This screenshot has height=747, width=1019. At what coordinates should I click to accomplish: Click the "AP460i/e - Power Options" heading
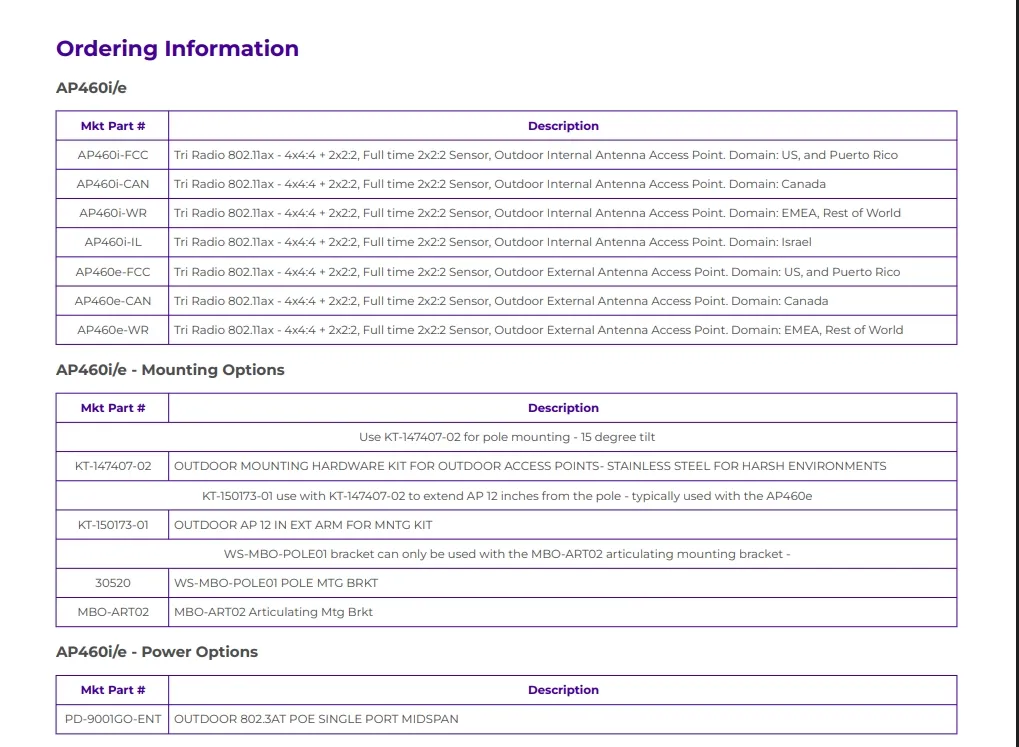pos(157,652)
